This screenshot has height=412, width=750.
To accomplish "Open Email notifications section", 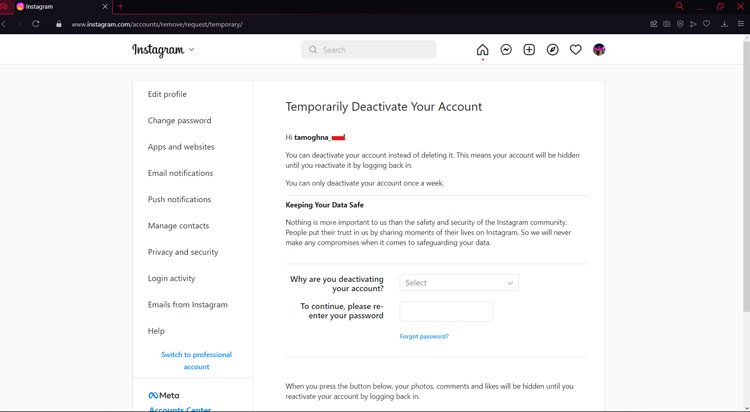I will (x=180, y=173).
